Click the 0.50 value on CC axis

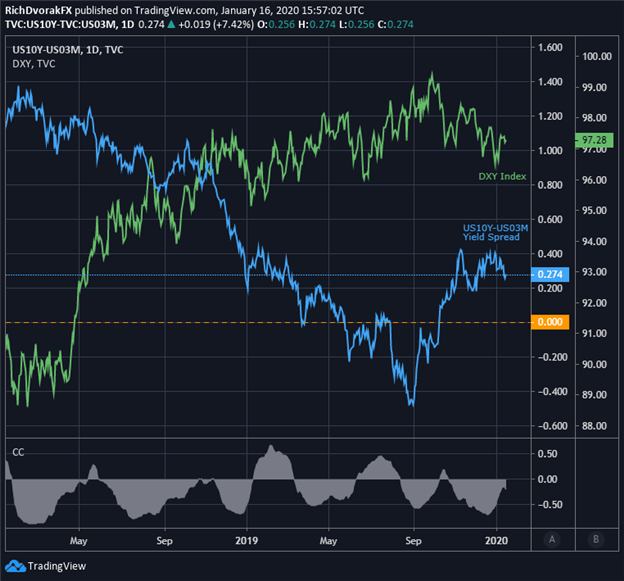tap(548, 454)
